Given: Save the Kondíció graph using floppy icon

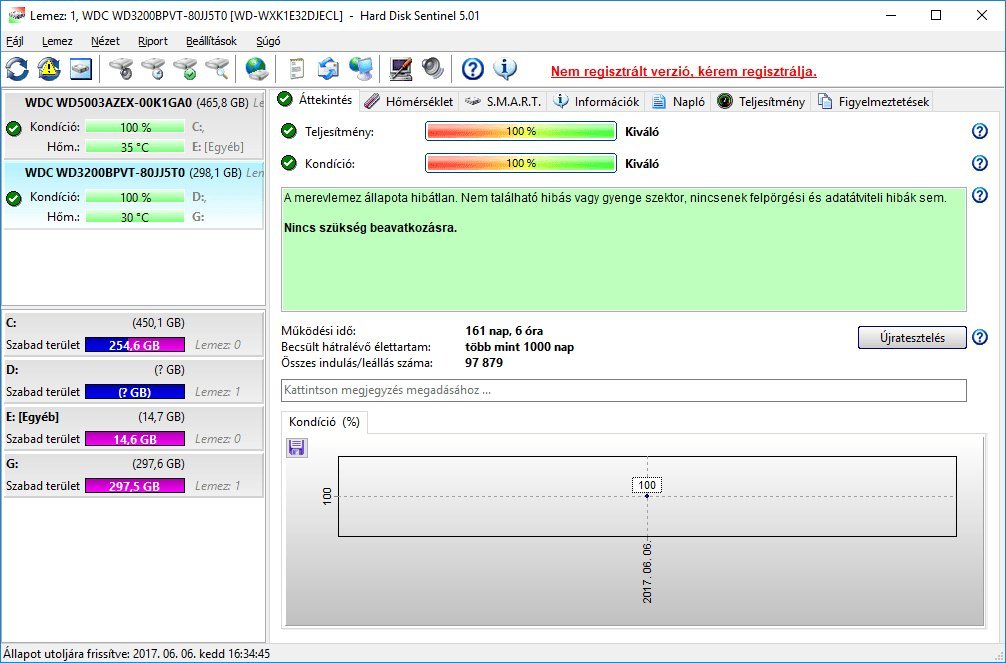Looking at the screenshot, I should (x=296, y=447).
